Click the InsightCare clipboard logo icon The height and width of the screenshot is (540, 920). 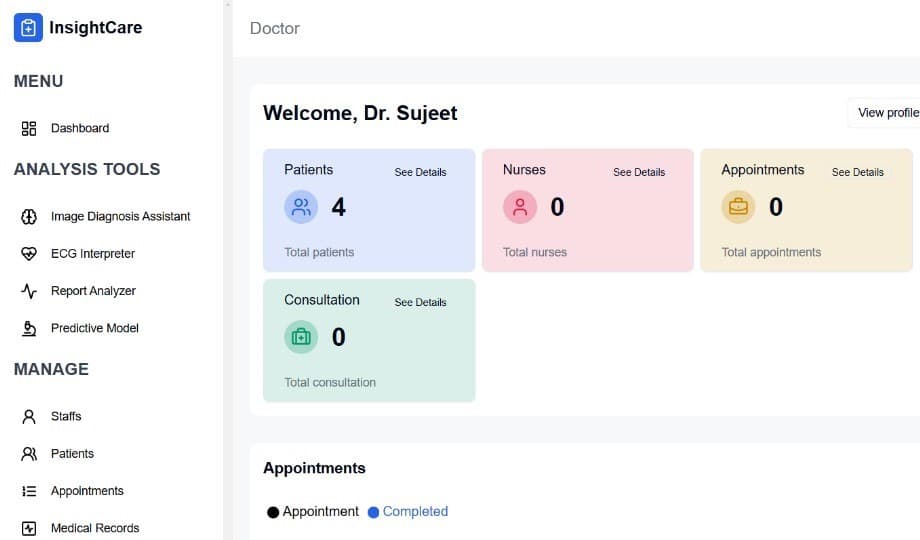28,28
